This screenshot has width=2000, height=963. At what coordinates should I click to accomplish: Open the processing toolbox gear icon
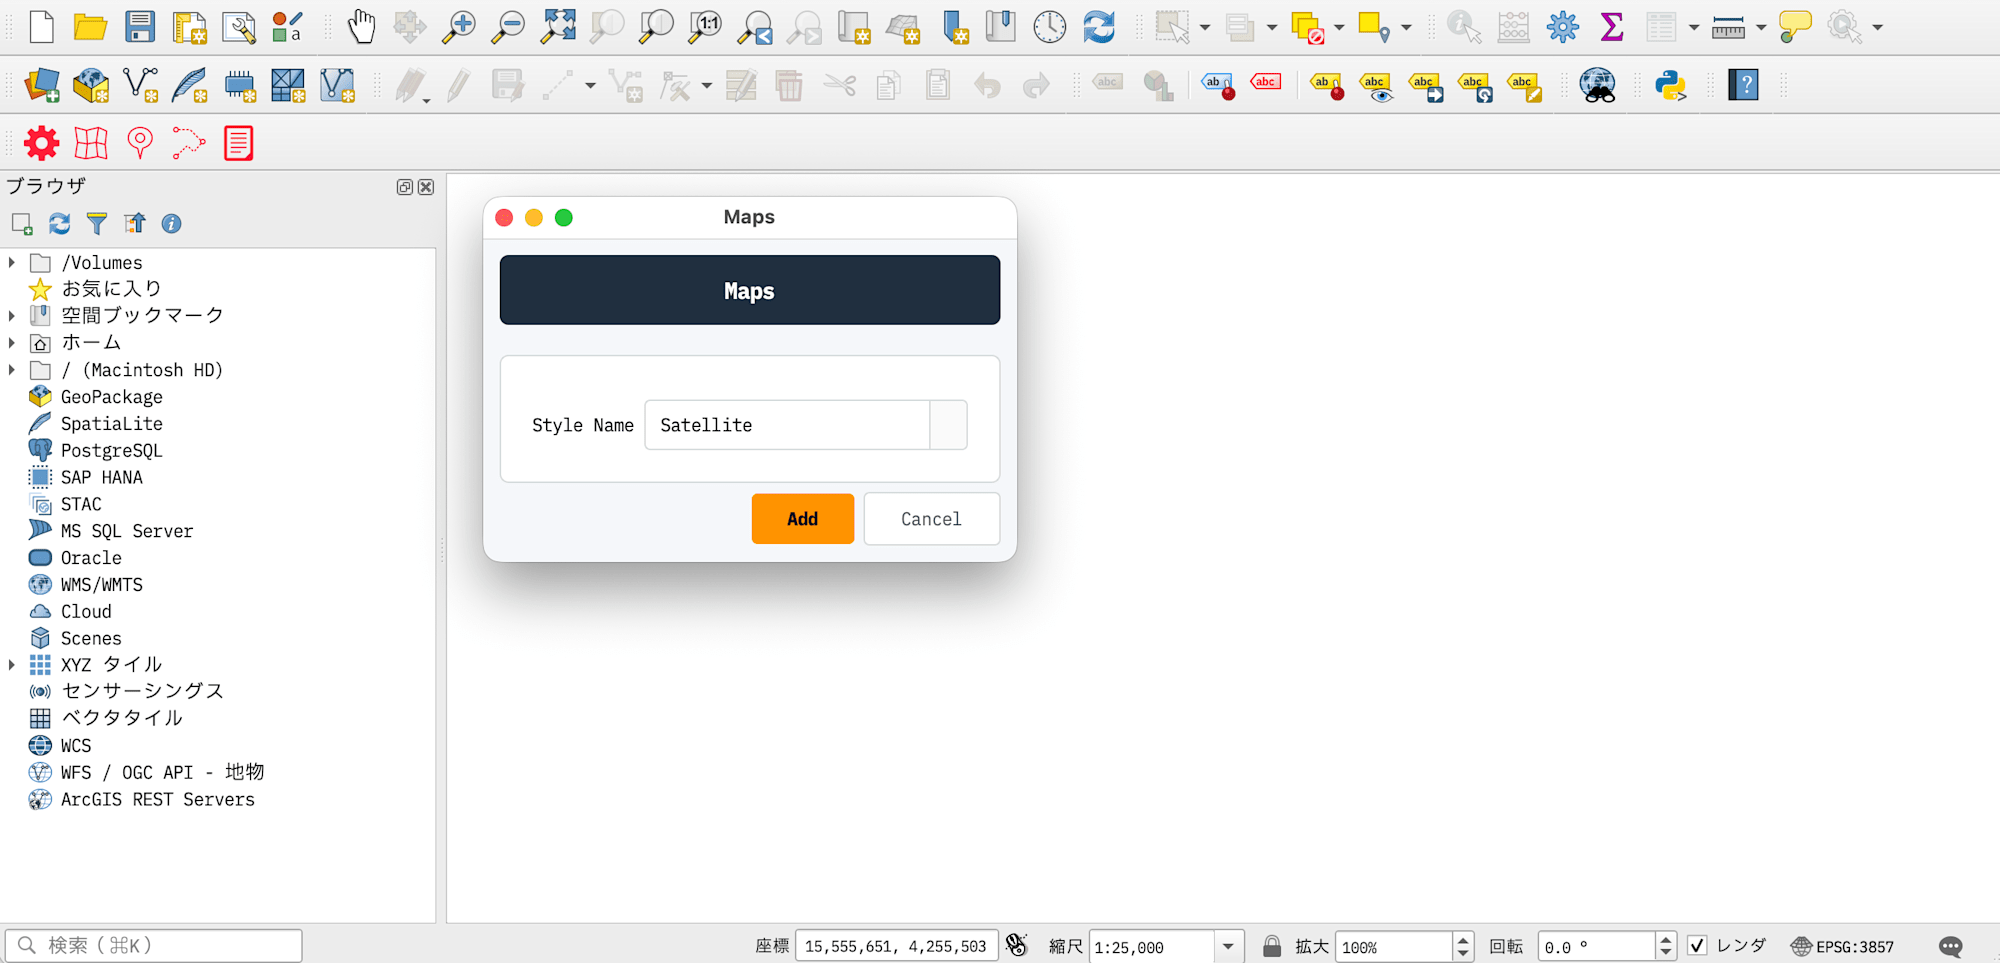click(x=1562, y=27)
